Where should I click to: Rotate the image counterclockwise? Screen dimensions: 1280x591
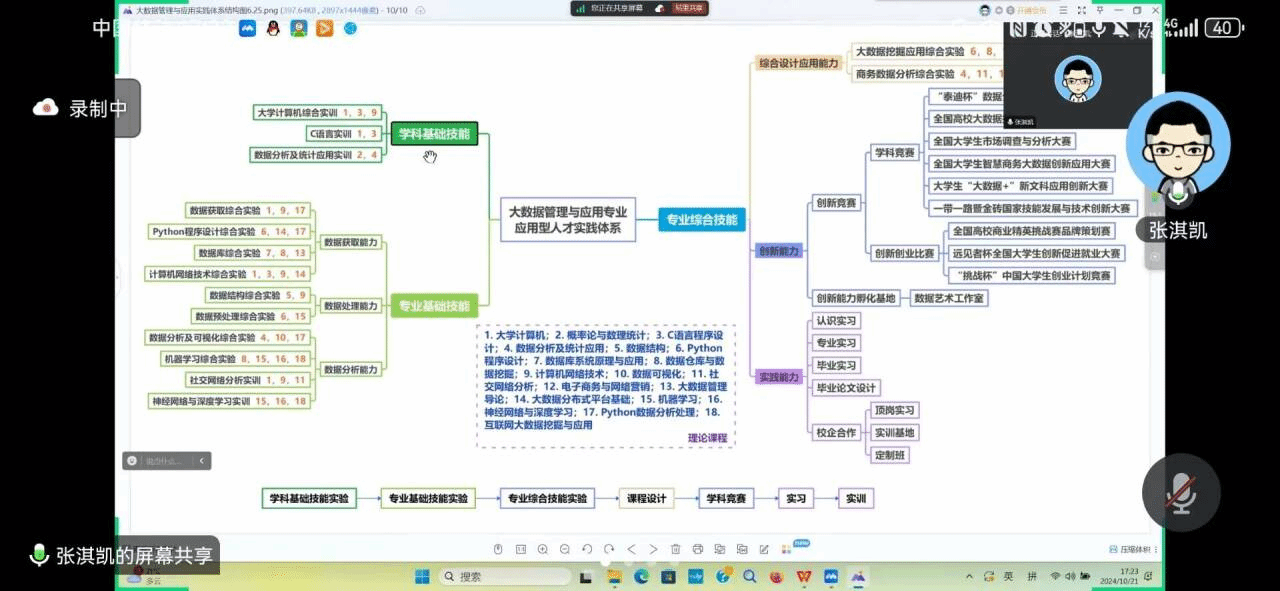586,549
